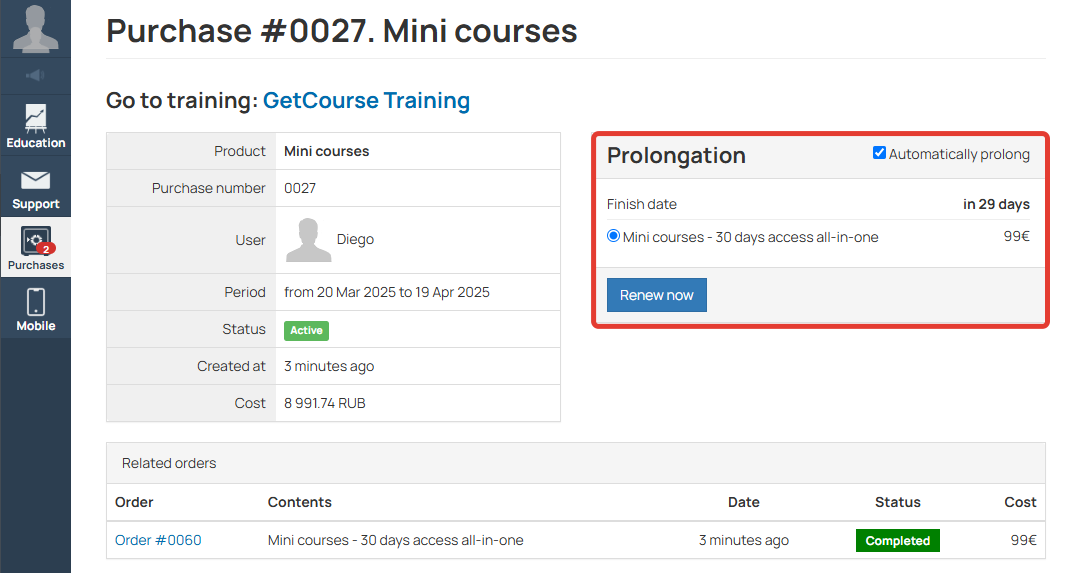The width and height of the screenshot is (1072, 573).
Task: Click the Related orders panel header
Action: coord(576,463)
